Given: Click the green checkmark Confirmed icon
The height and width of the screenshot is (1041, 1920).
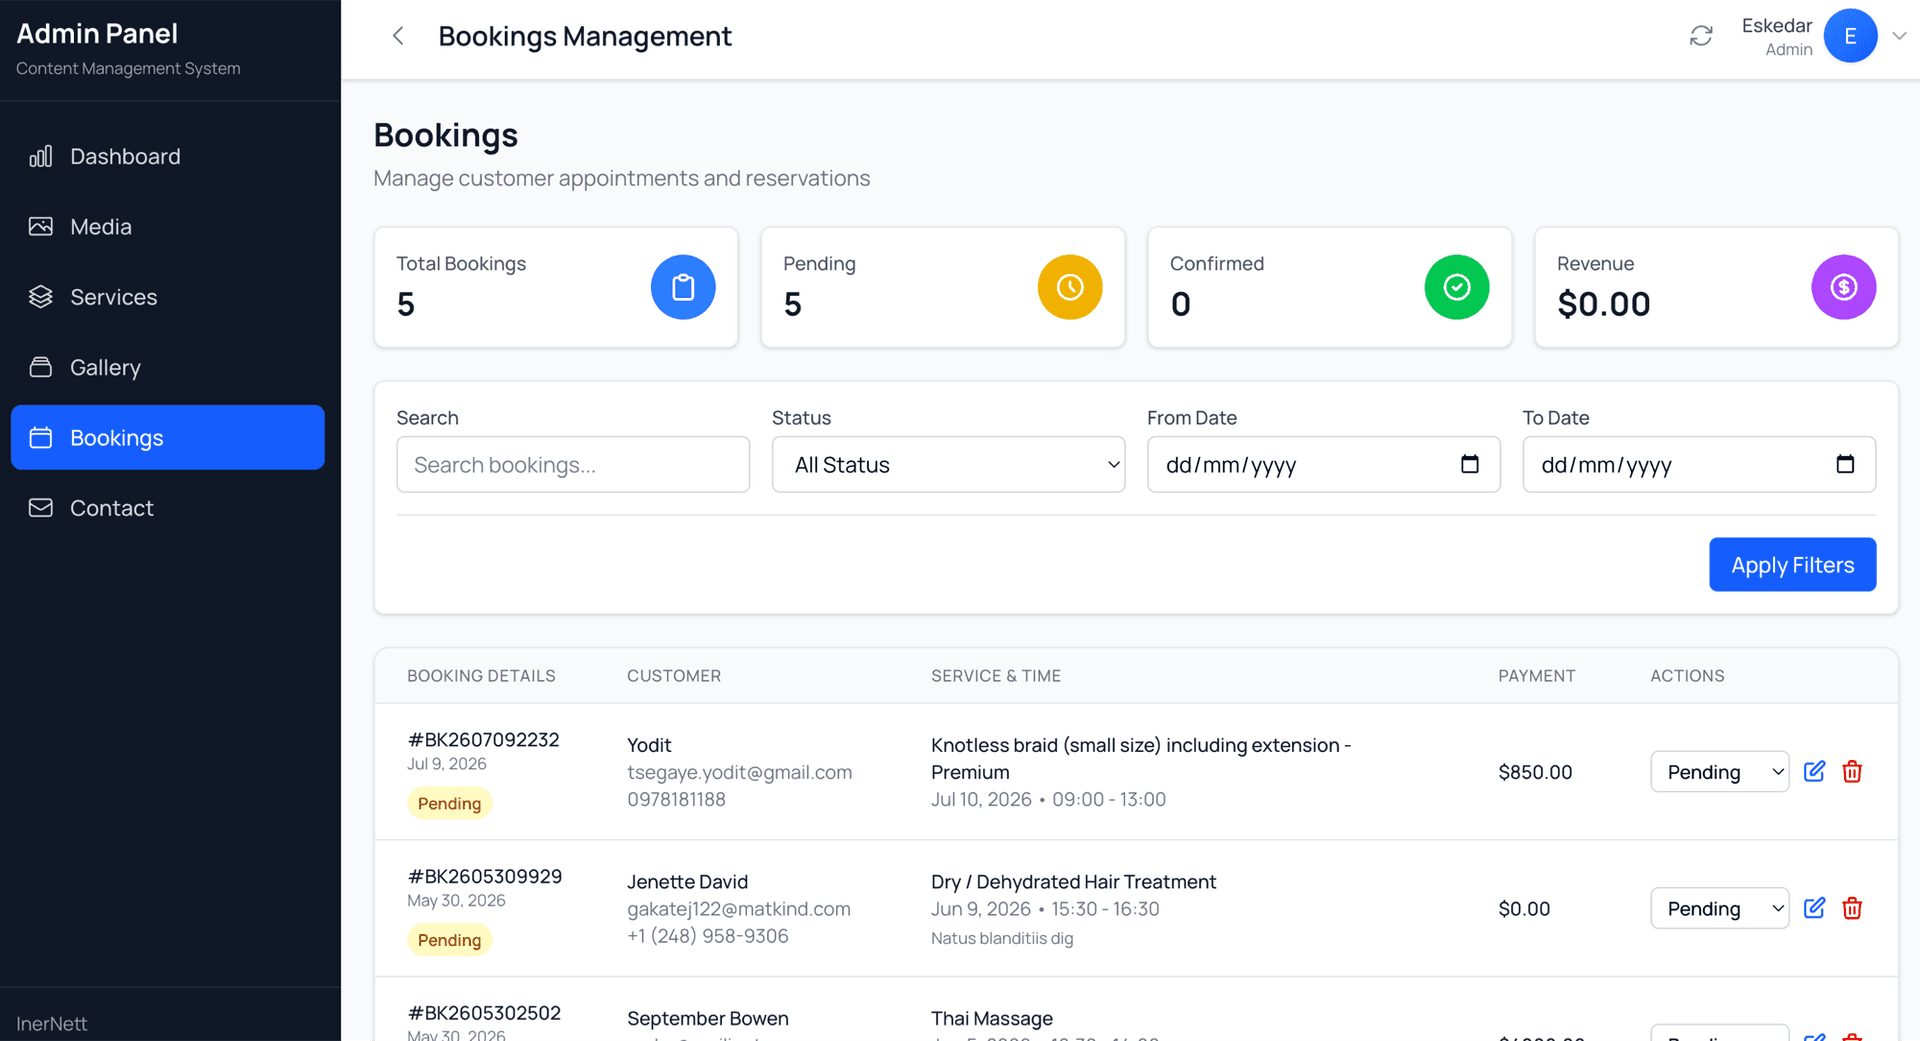Looking at the screenshot, I should click(x=1457, y=287).
